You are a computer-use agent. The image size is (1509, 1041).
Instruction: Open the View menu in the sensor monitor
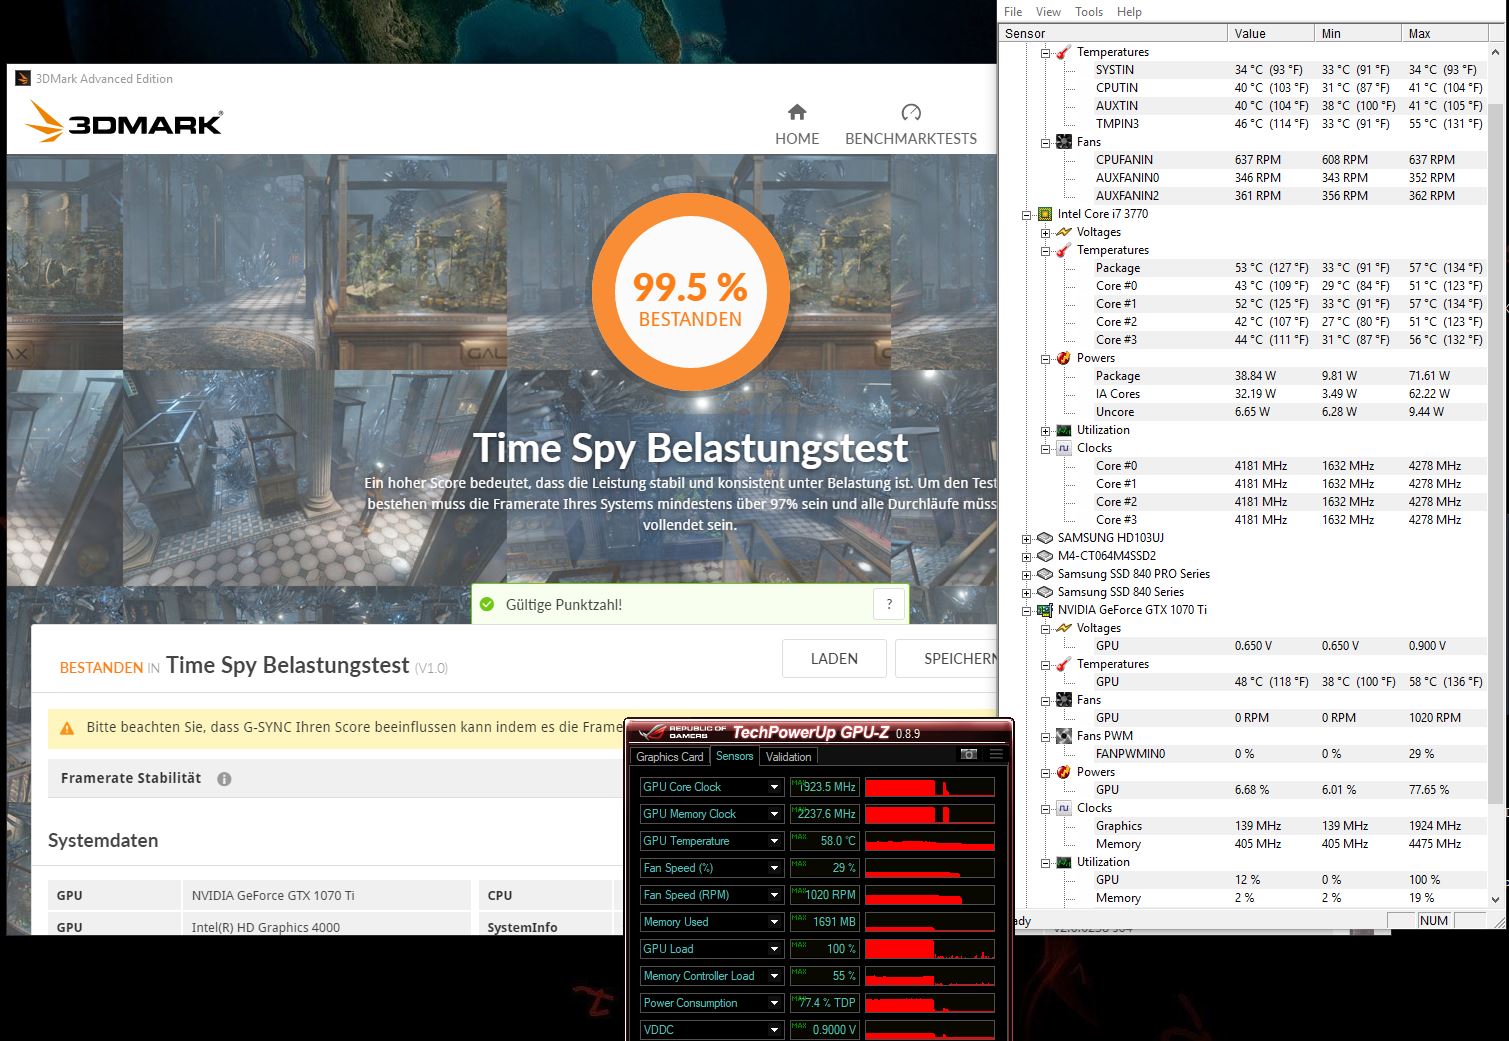pos(1048,12)
